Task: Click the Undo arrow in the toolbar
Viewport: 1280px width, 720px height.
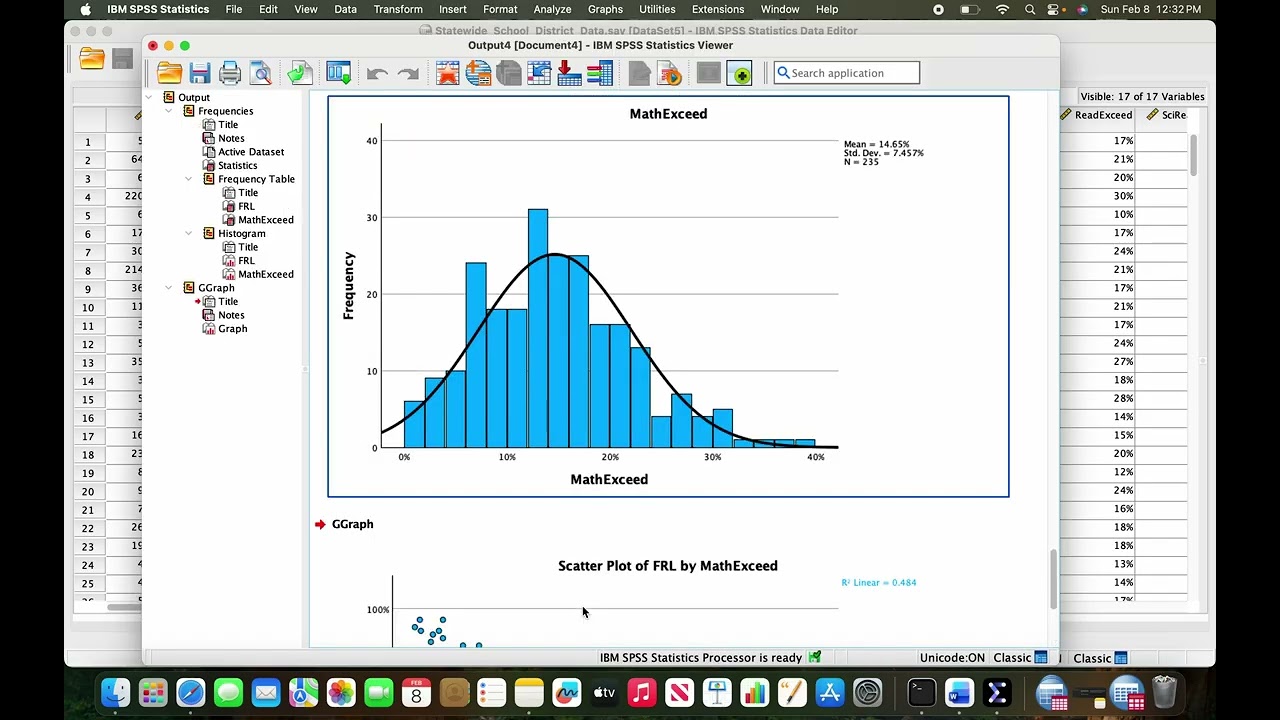Action: pos(377,73)
